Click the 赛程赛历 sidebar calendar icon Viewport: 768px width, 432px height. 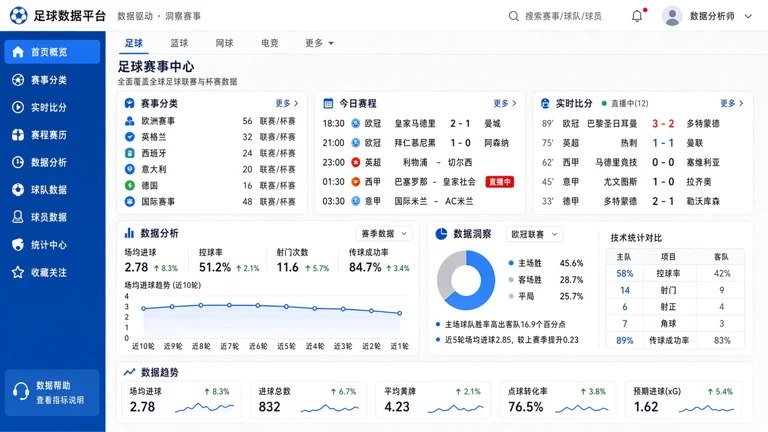tap(18, 135)
